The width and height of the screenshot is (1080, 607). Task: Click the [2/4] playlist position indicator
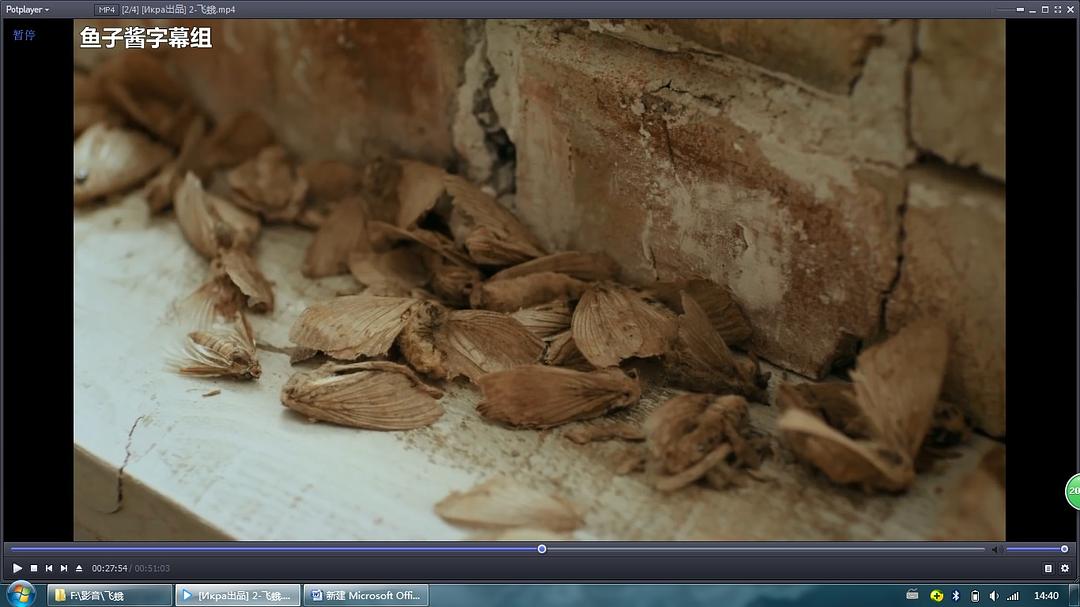(x=132, y=9)
